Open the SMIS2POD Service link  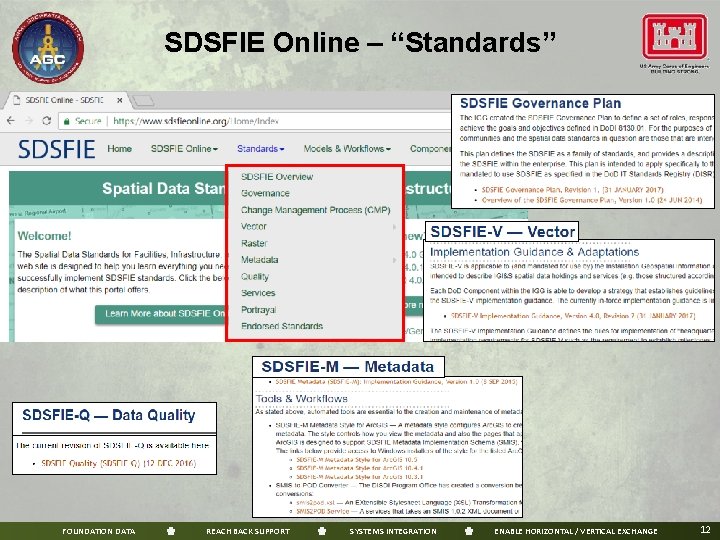tap(322, 511)
